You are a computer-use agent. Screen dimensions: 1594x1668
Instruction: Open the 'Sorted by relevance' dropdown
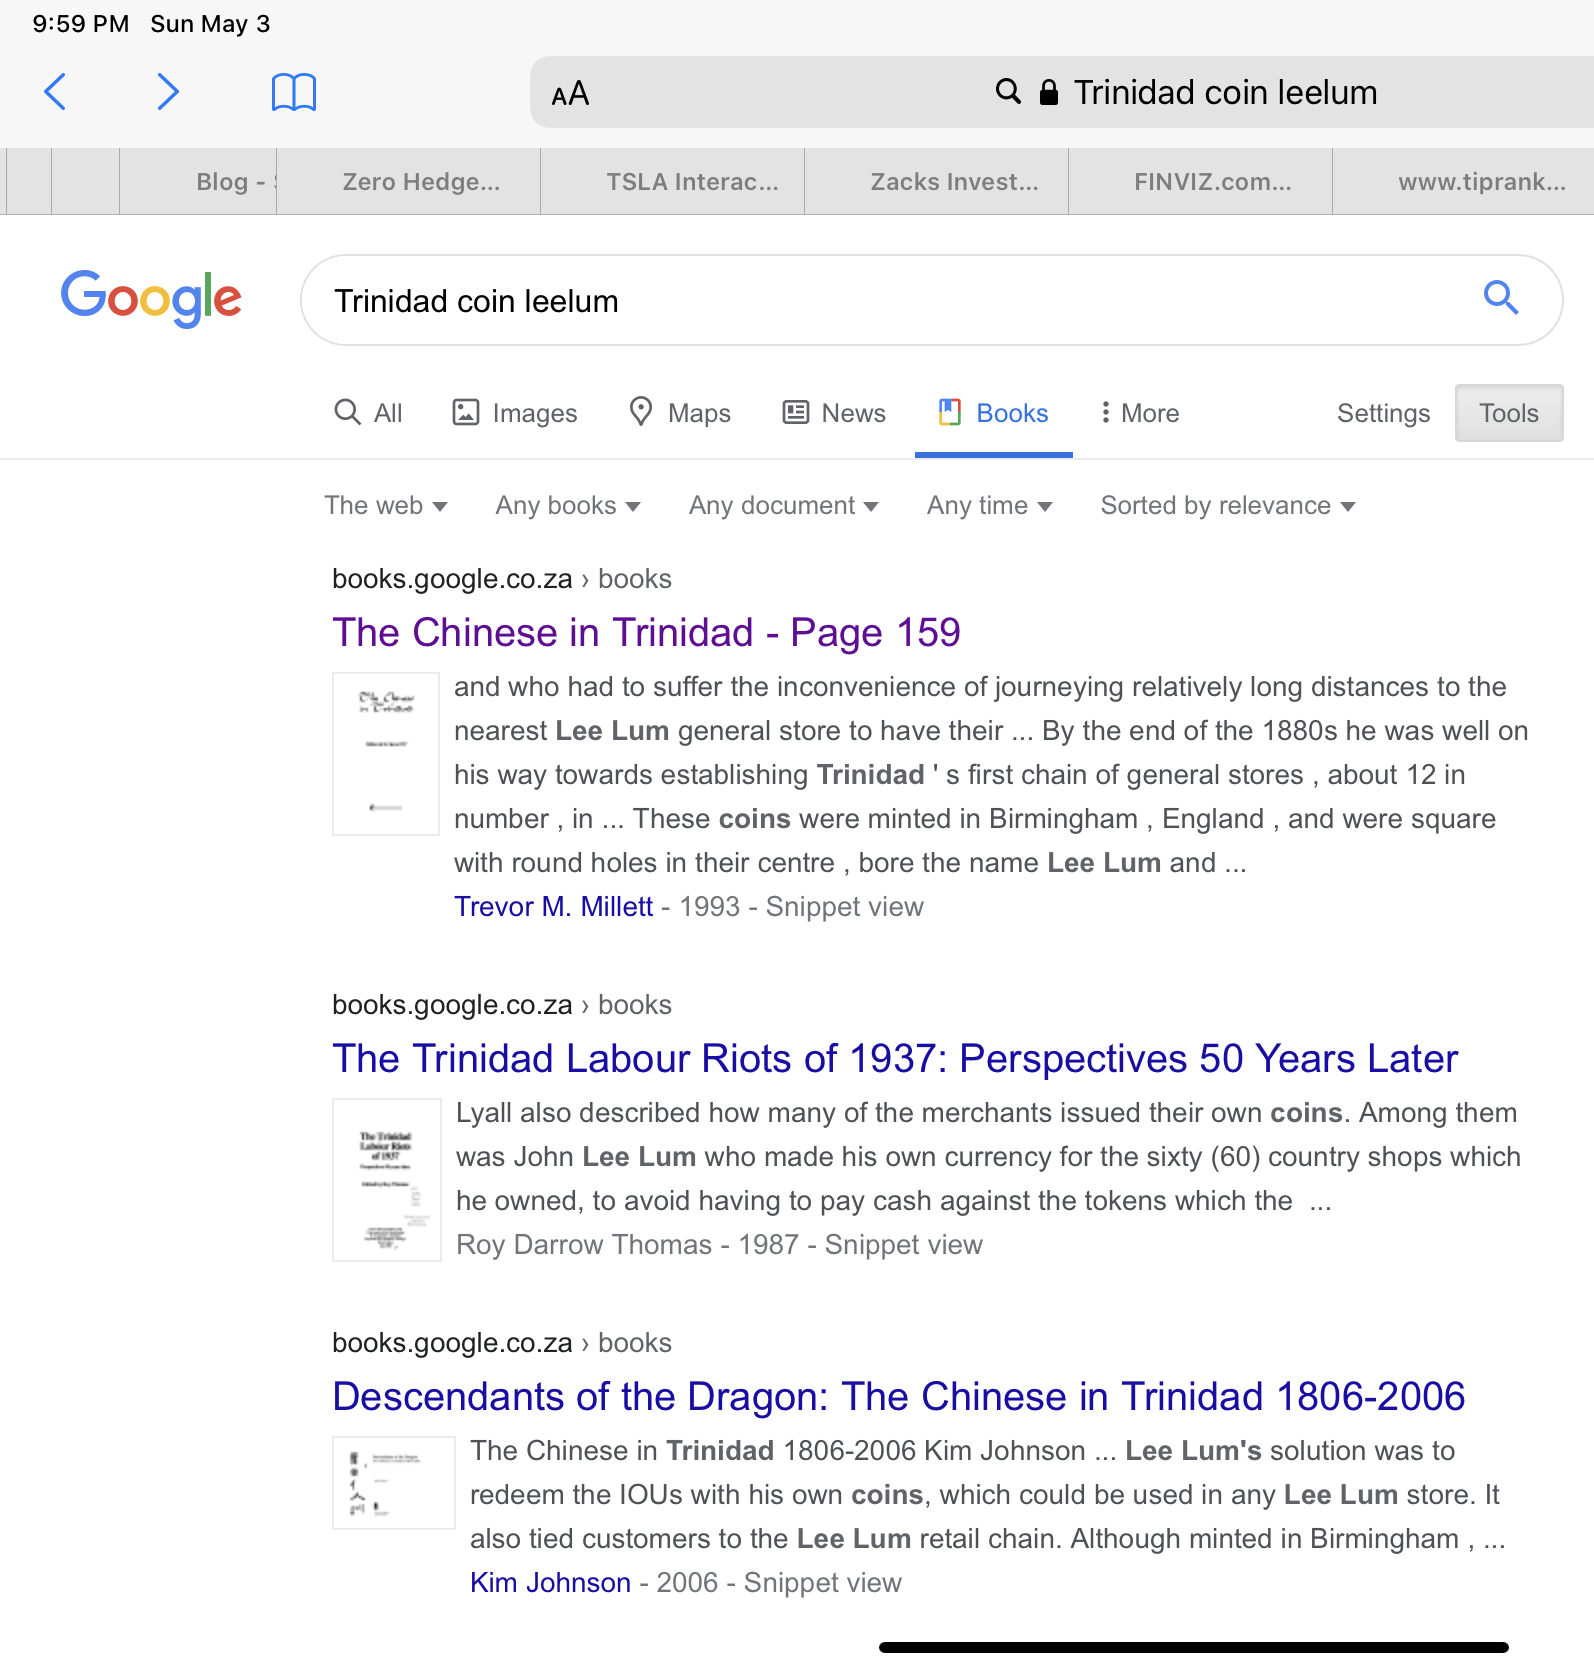1227,506
